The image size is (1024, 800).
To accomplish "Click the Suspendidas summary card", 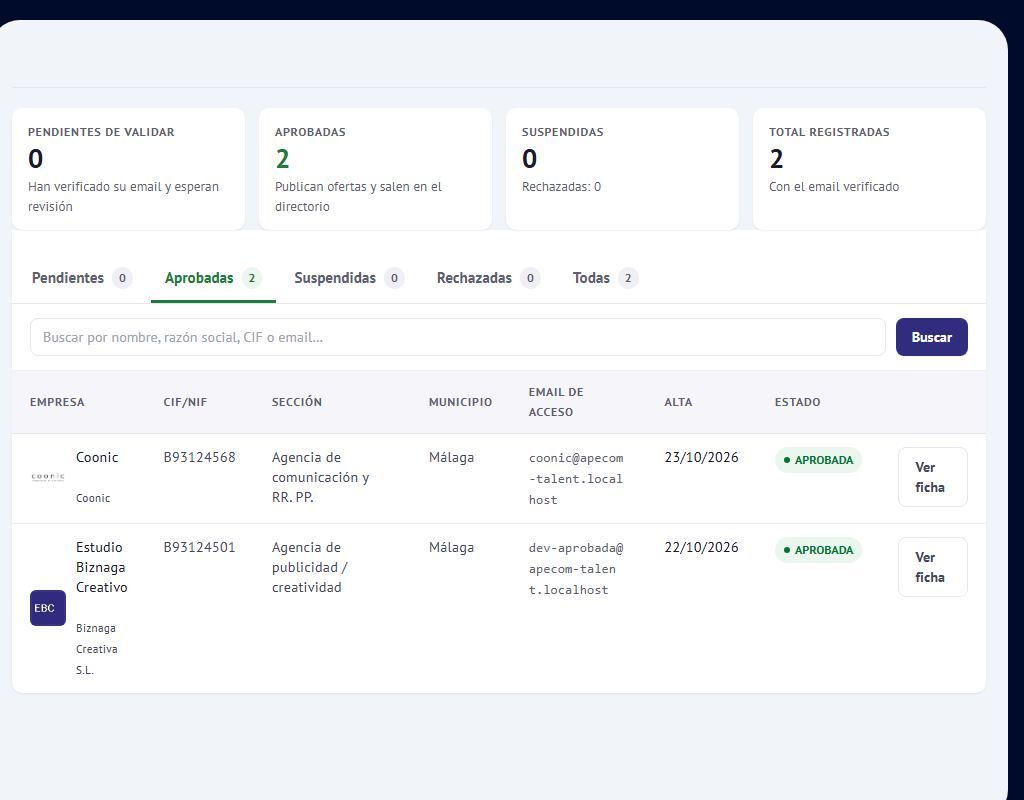I will pyautogui.click(x=622, y=168).
